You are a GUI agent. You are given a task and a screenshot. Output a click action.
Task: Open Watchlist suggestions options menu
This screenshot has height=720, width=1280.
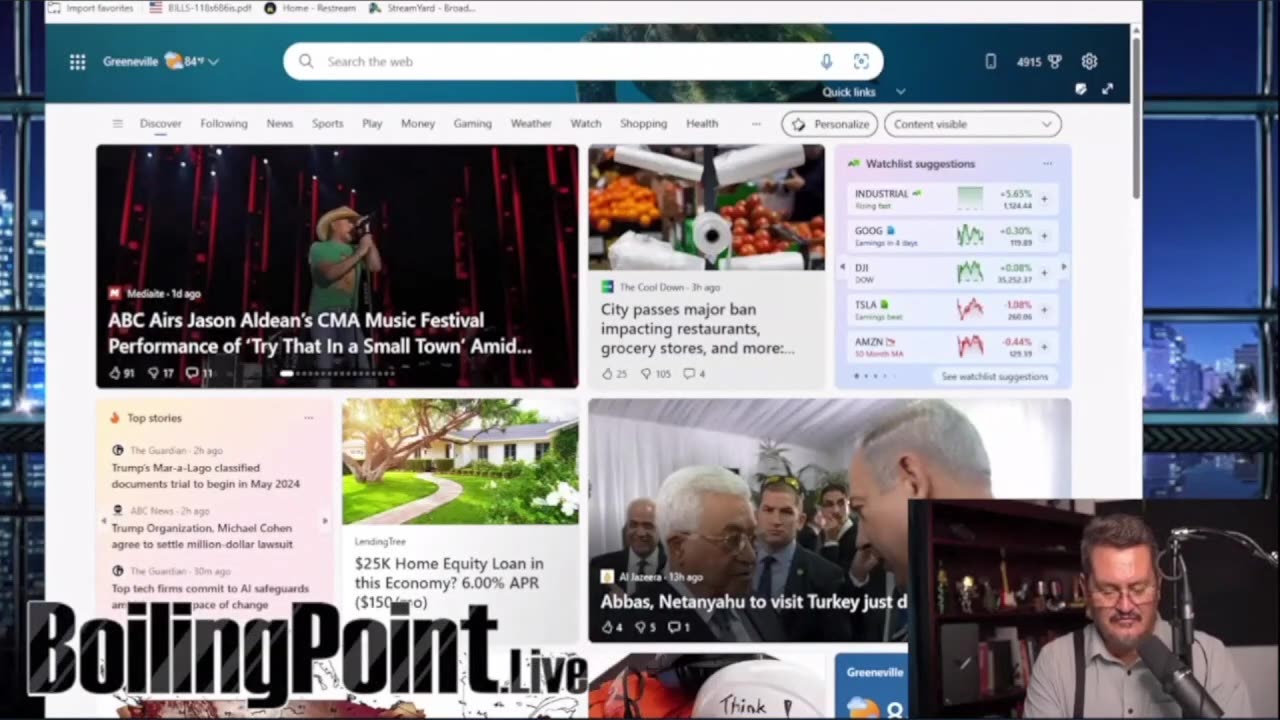(x=1047, y=163)
